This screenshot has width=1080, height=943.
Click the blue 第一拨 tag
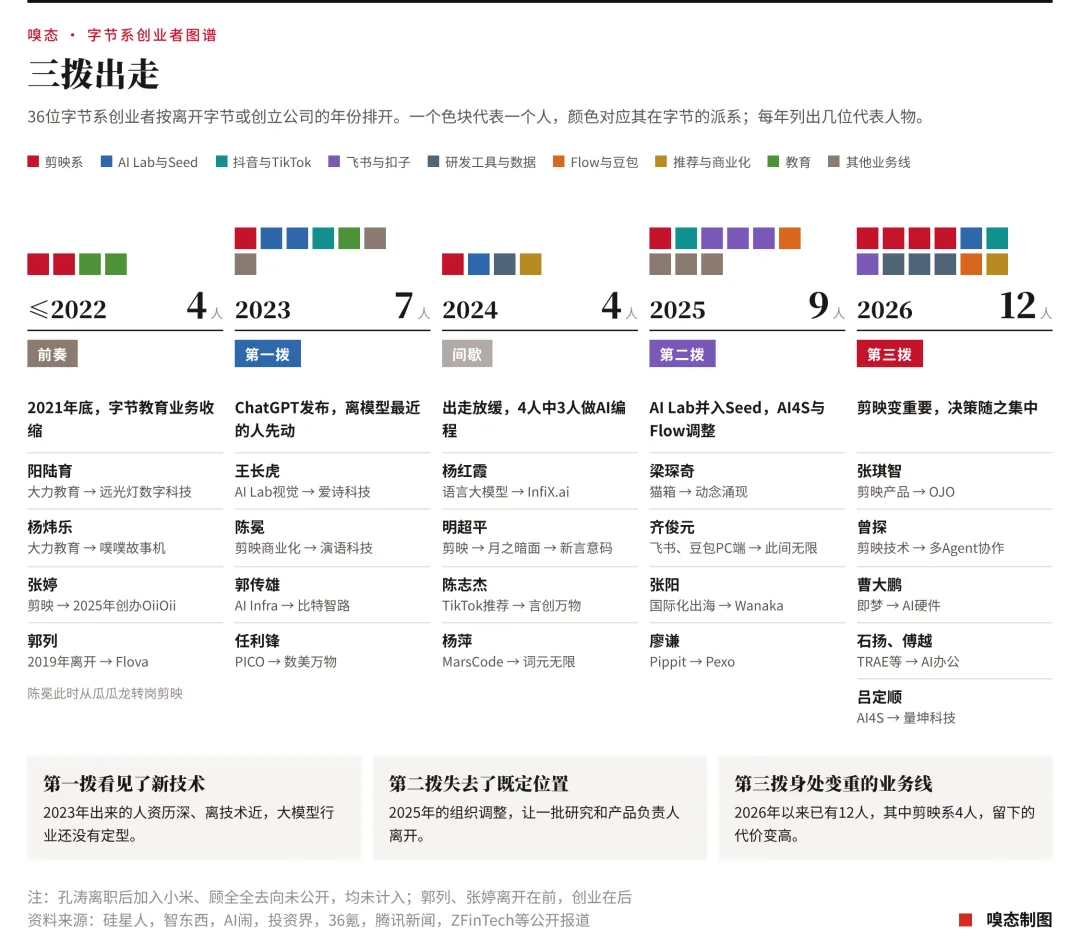click(267, 354)
